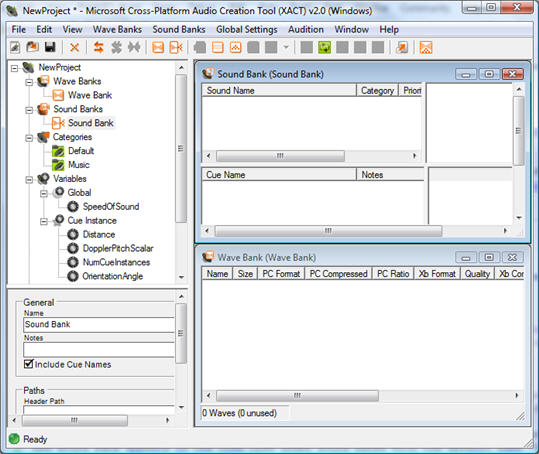This screenshot has height=454, width=539.
Task: Click the Header Path input field
Action: click(99, 409)
